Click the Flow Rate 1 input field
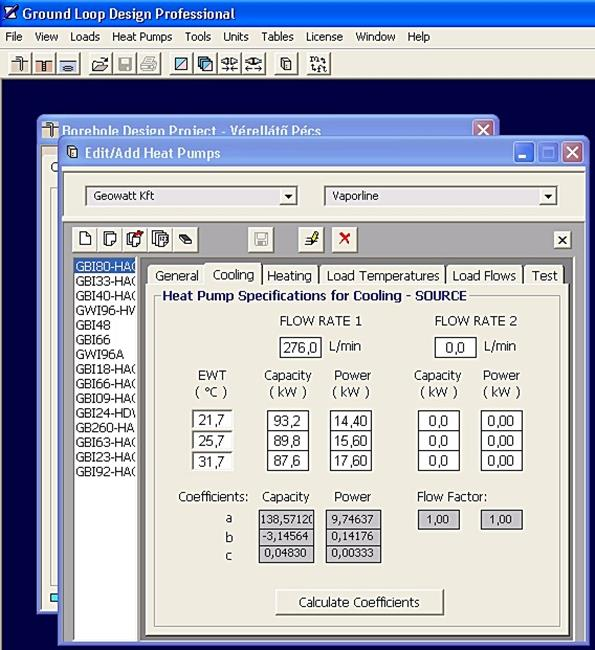This screenshot has height=650, width=595. pos(300,347)
